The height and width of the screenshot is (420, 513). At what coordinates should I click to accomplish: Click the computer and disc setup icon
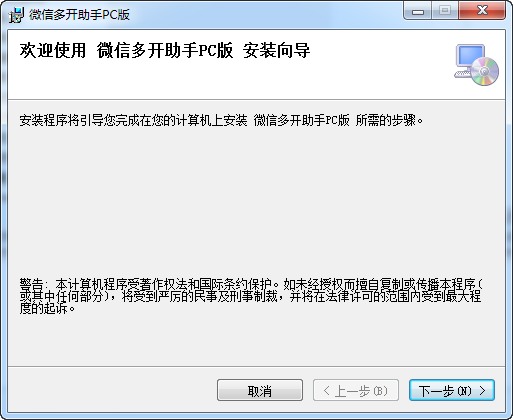[476, 65]
